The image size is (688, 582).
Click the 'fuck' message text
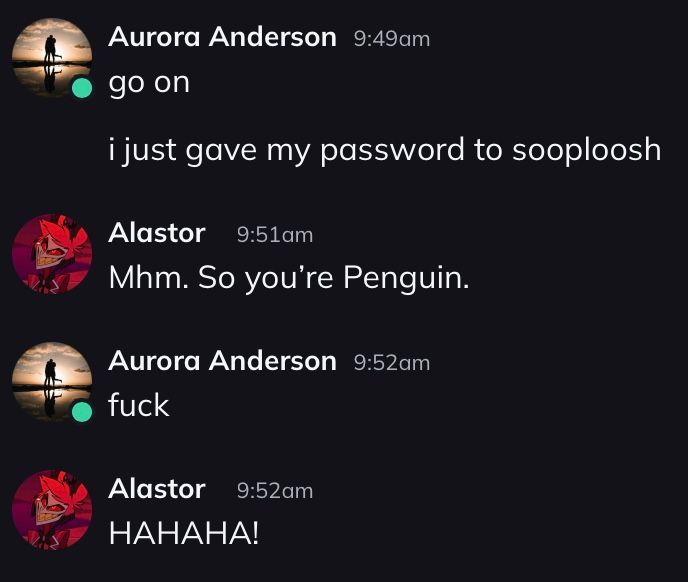point(139,405)
